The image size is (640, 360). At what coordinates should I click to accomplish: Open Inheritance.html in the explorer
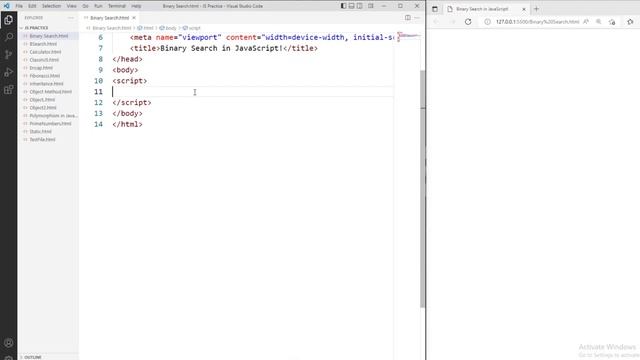[x=46, y=84]
